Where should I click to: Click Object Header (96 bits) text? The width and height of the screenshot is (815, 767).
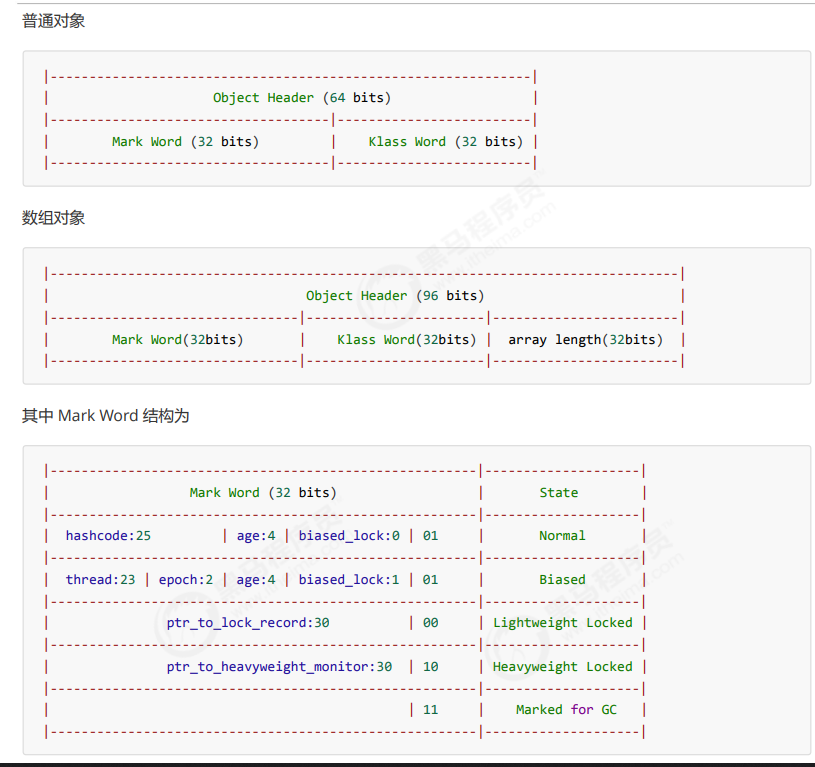[x=395, y=296]
